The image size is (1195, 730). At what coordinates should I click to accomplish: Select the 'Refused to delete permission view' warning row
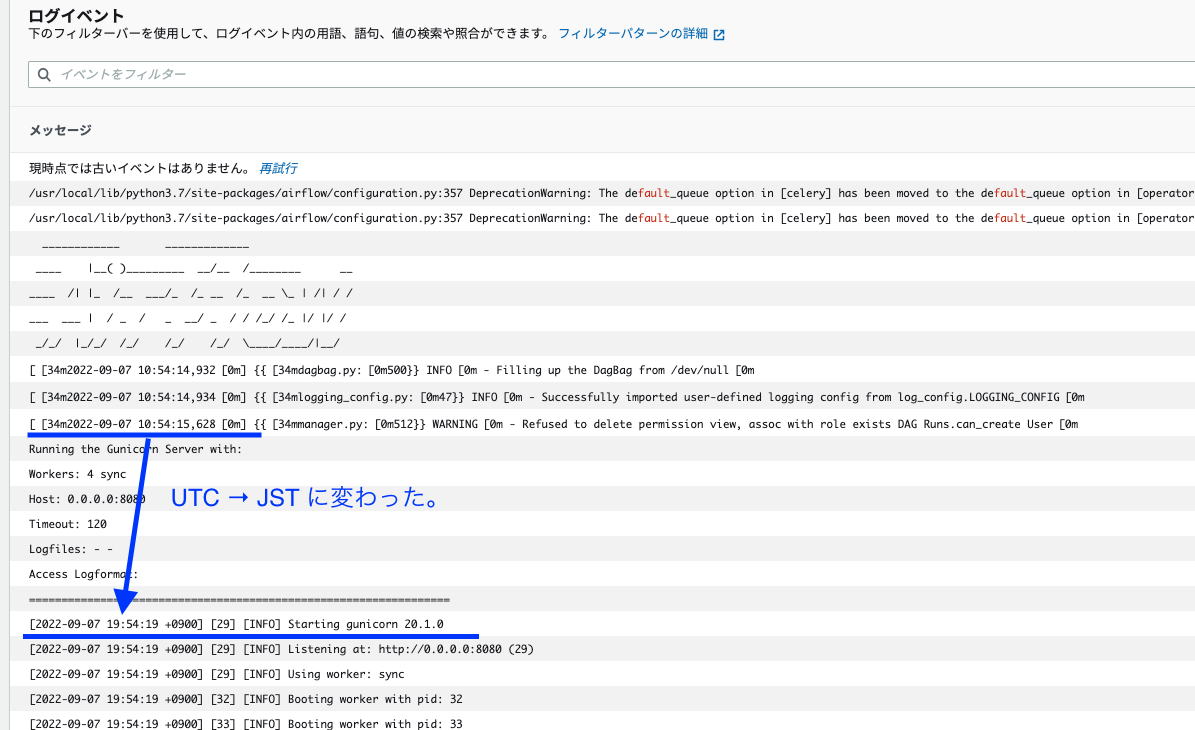click(602, 424)
